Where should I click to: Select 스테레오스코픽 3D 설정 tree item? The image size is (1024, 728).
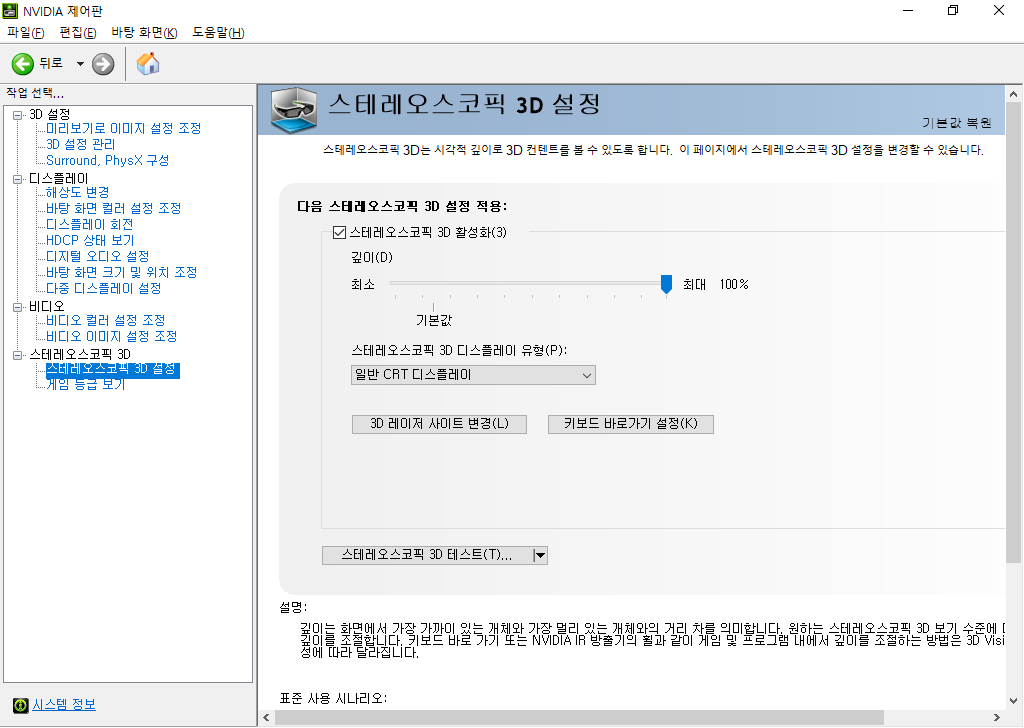tap(112, 370)
